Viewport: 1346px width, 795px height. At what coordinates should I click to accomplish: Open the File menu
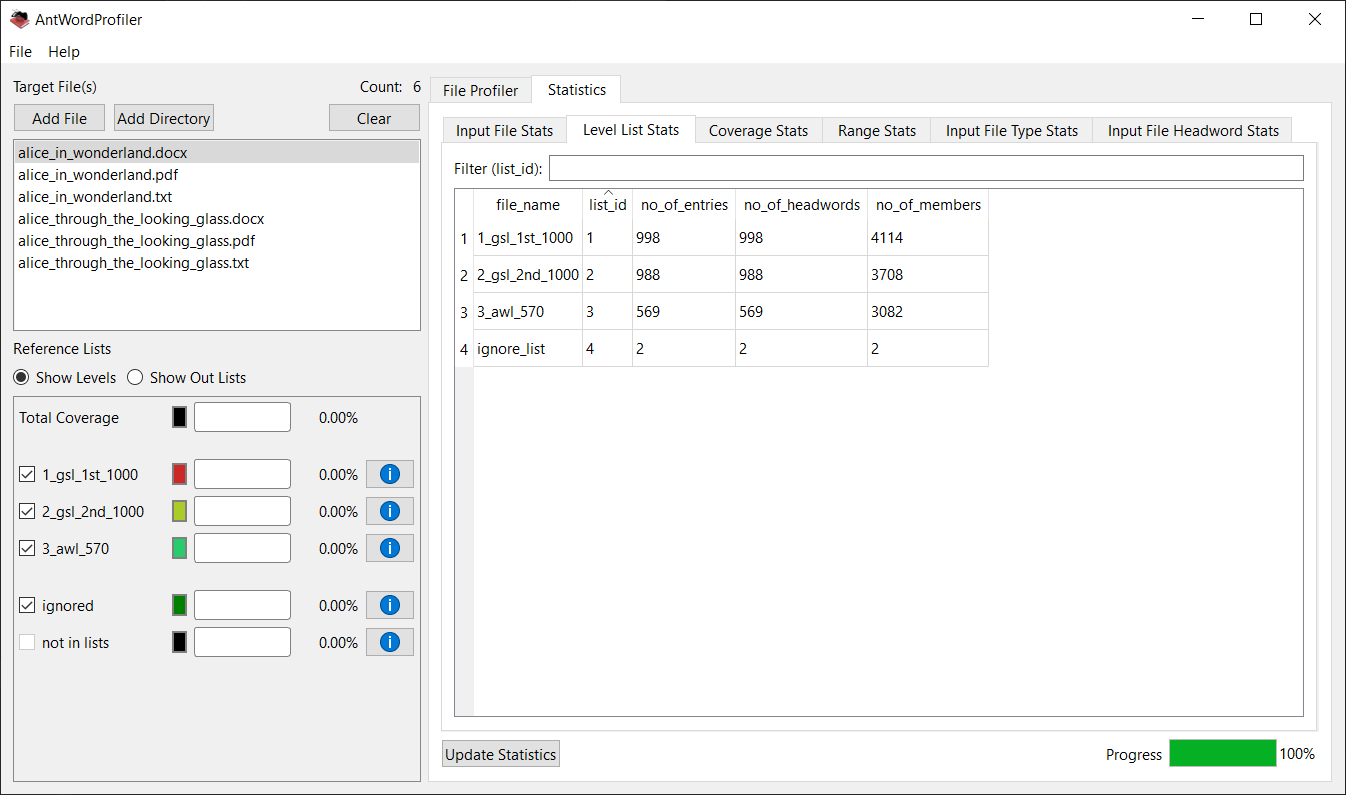click(20, 52)
